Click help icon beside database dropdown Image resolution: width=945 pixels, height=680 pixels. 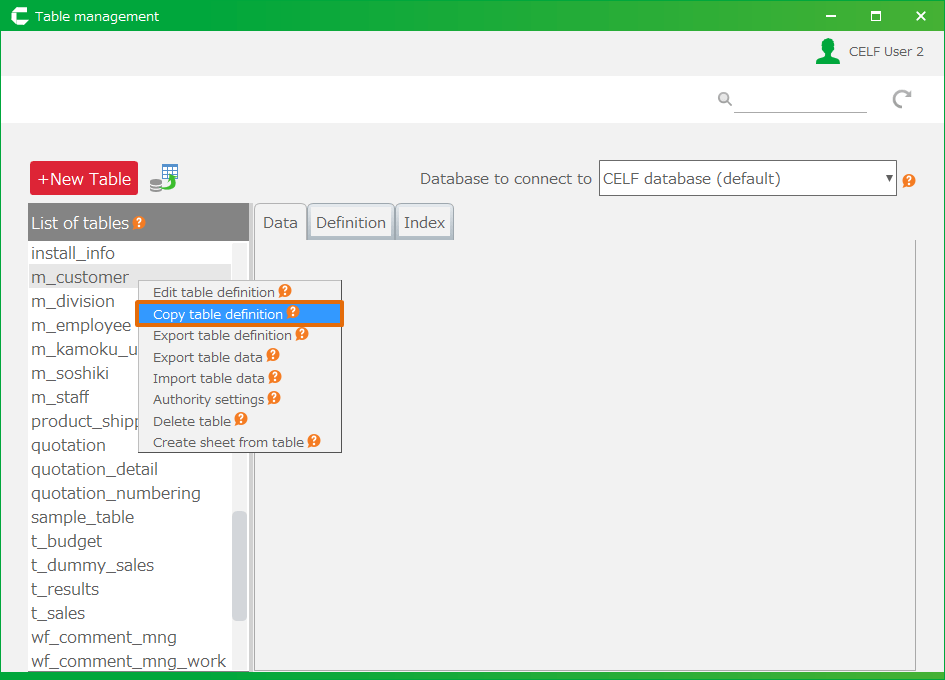tap(908, 181)
